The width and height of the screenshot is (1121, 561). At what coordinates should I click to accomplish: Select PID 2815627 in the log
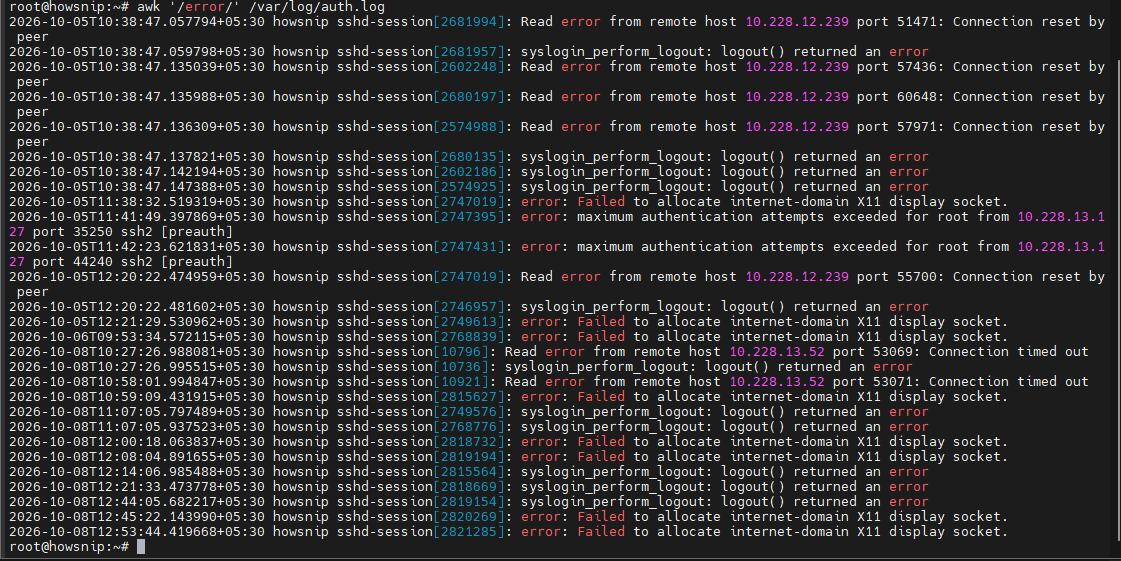pos(469,397)
